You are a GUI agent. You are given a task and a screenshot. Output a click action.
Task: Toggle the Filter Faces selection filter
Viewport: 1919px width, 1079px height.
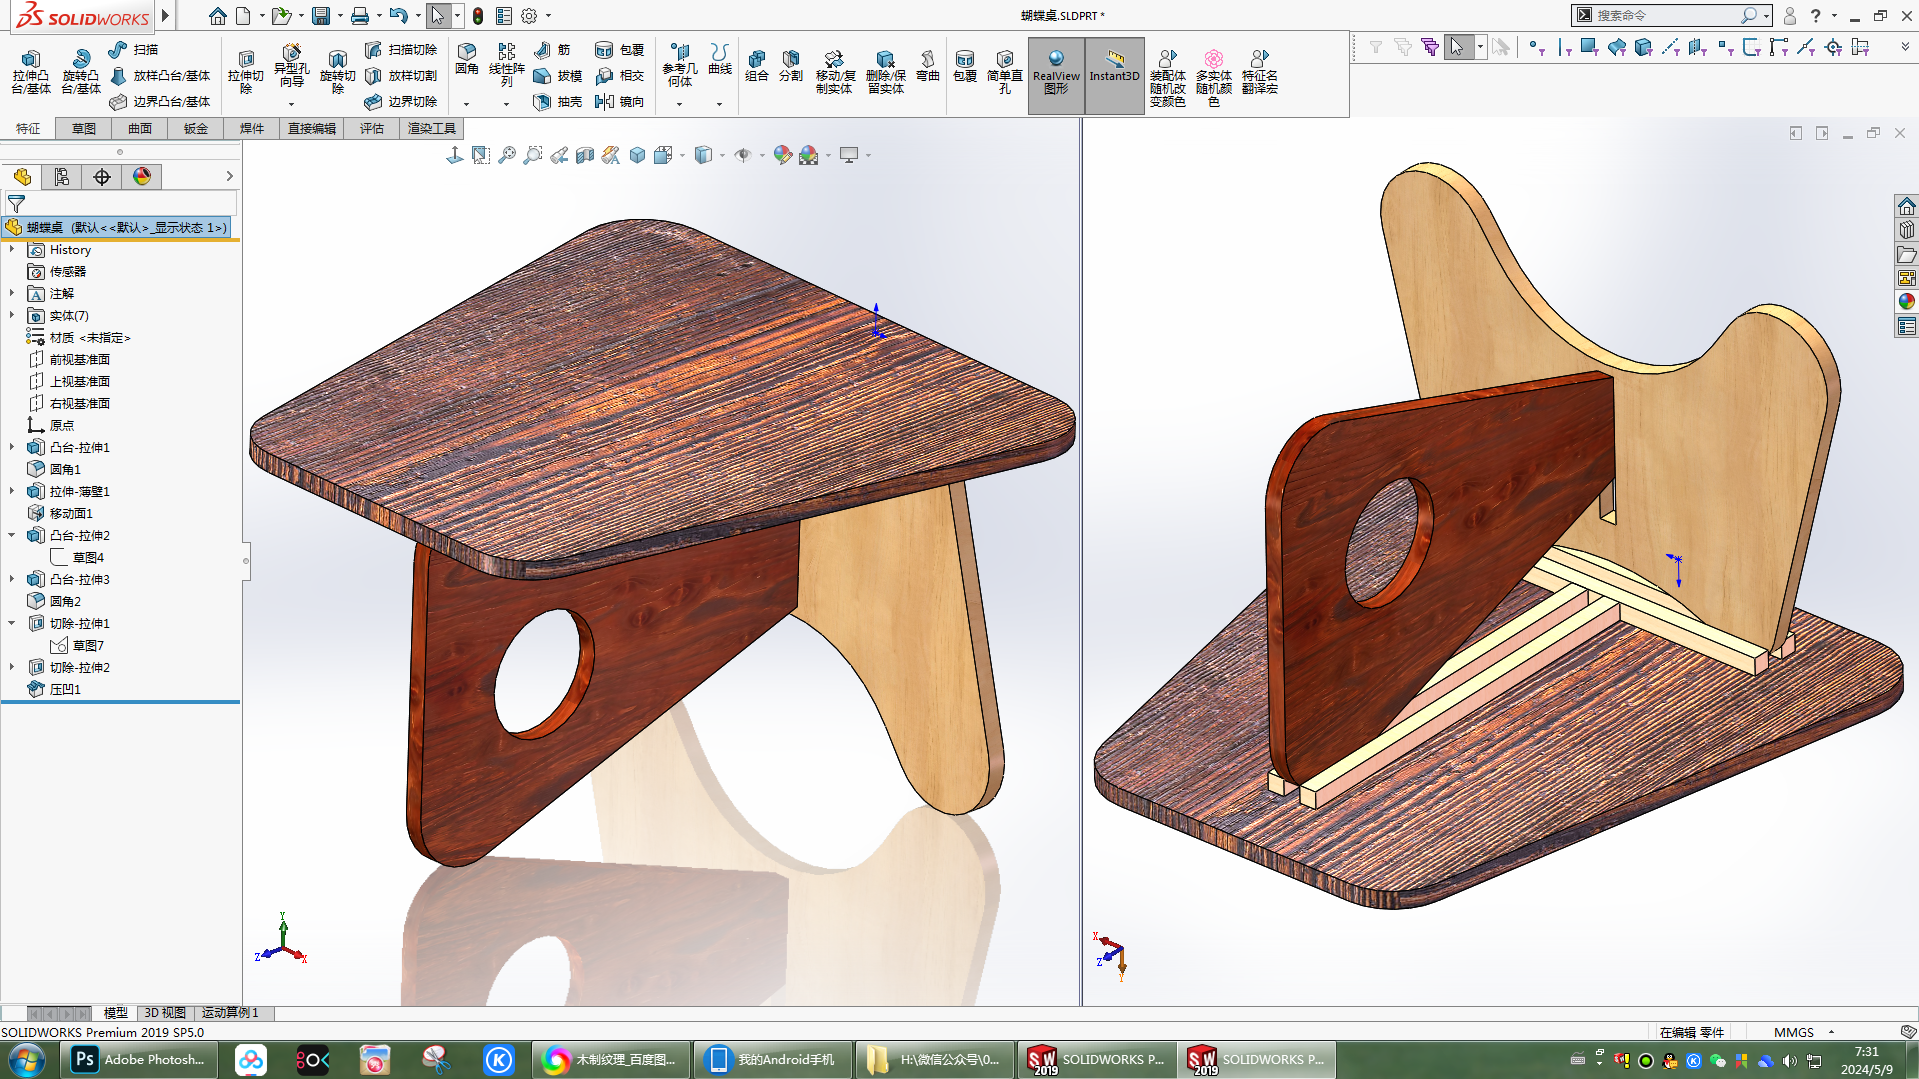coord(1590,47)
